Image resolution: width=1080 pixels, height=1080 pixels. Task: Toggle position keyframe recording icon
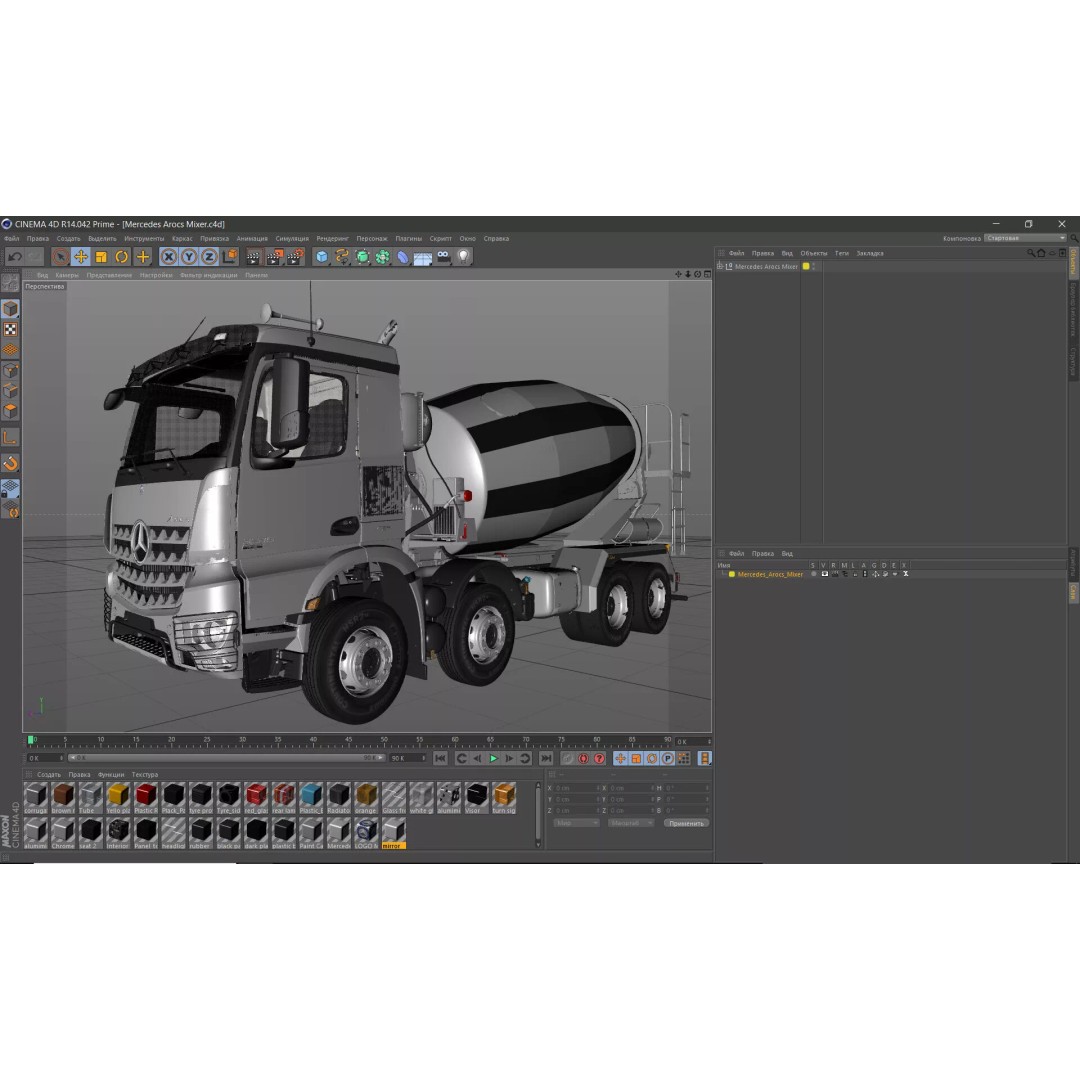click(621, 758)
